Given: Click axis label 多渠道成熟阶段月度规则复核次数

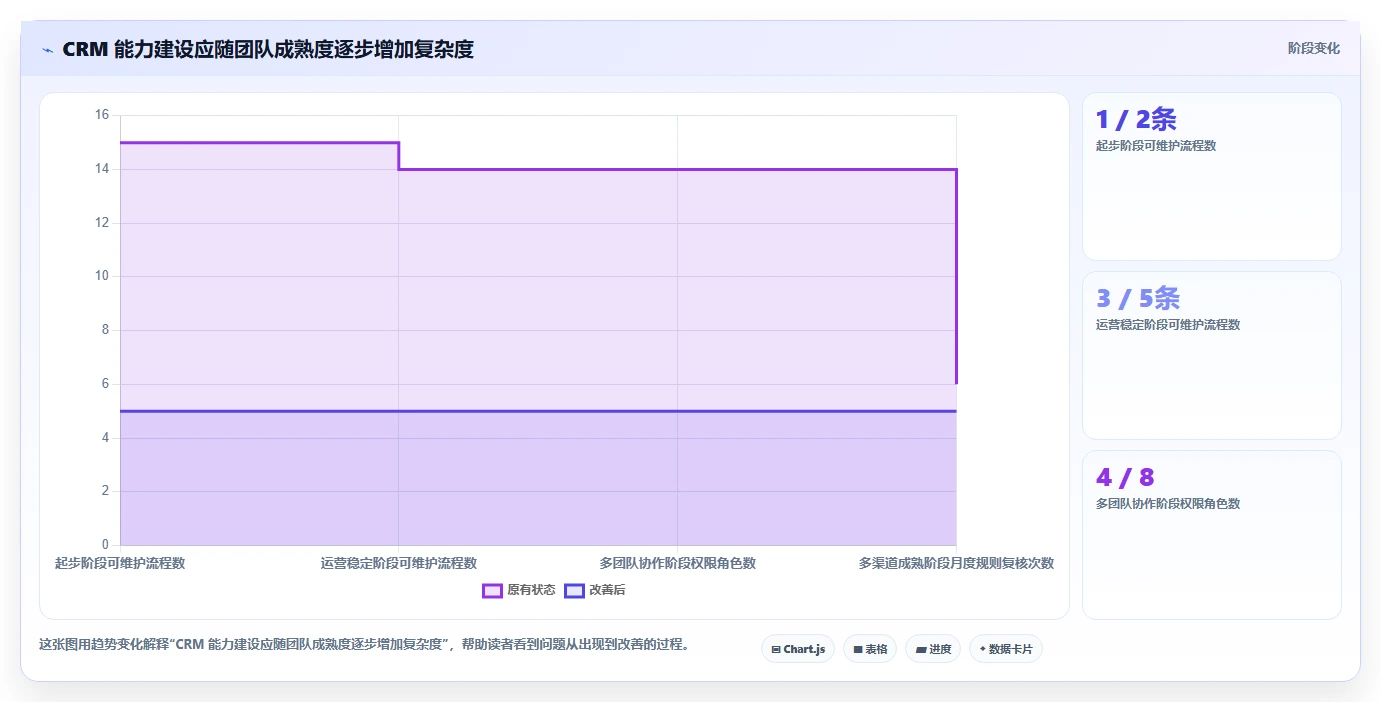Looking at the screenshot, I should coord(956,563).
